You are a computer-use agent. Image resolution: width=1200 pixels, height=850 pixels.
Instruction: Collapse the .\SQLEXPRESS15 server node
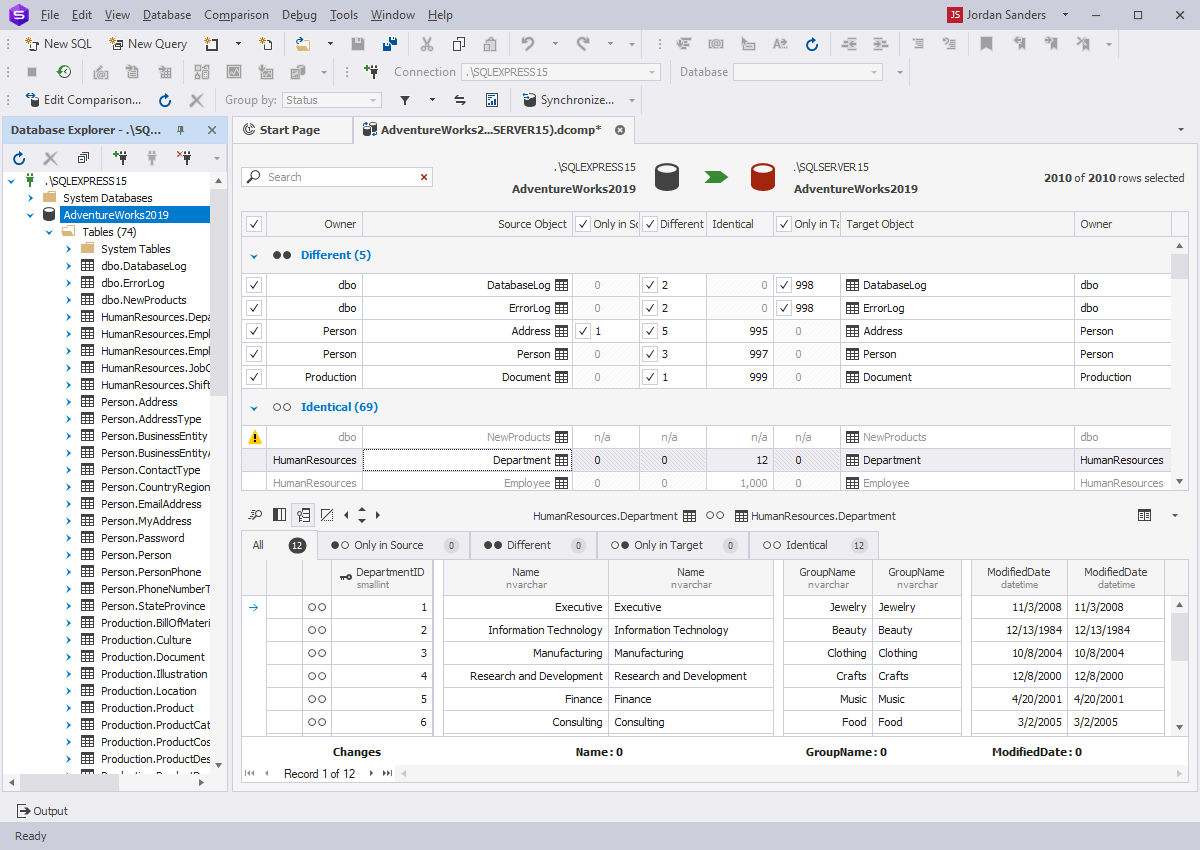click(11, 181)
